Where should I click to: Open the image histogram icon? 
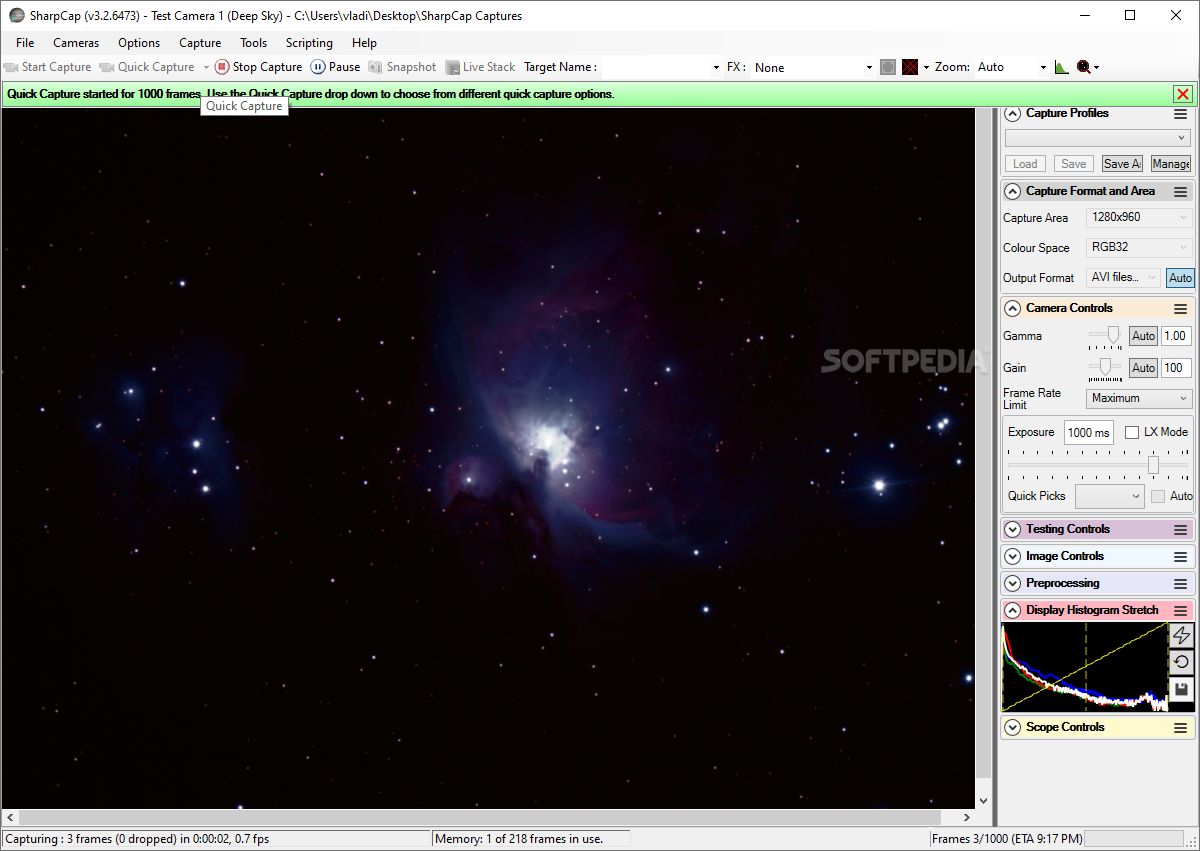[1061, 67]
